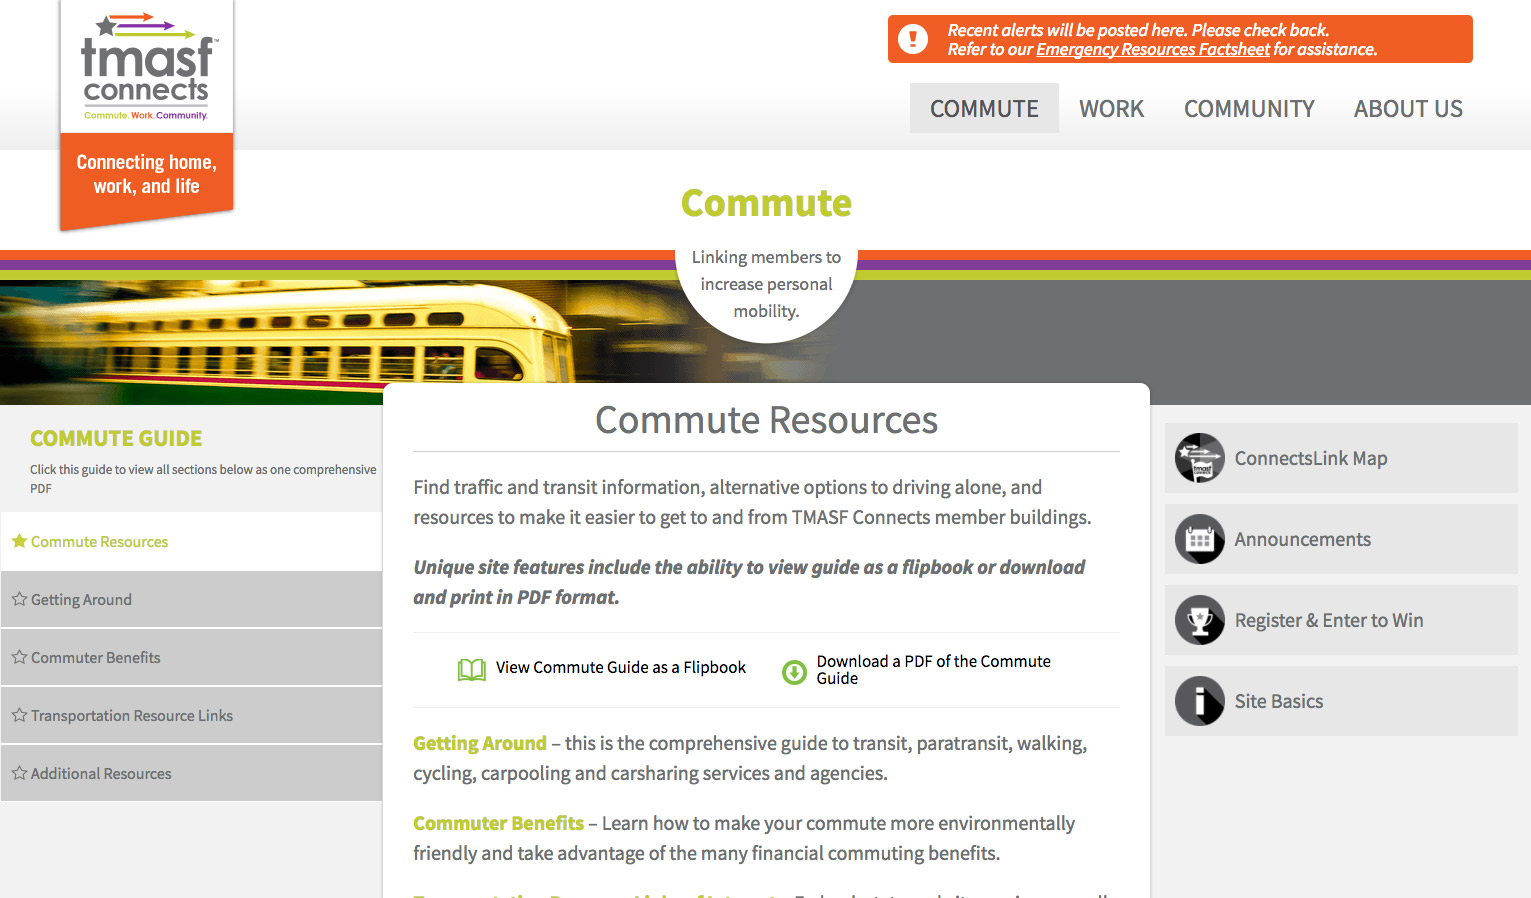This screenshot has width=1531, height=898.
Task: Click the green download arrow icon
Action: coord(794,671)
